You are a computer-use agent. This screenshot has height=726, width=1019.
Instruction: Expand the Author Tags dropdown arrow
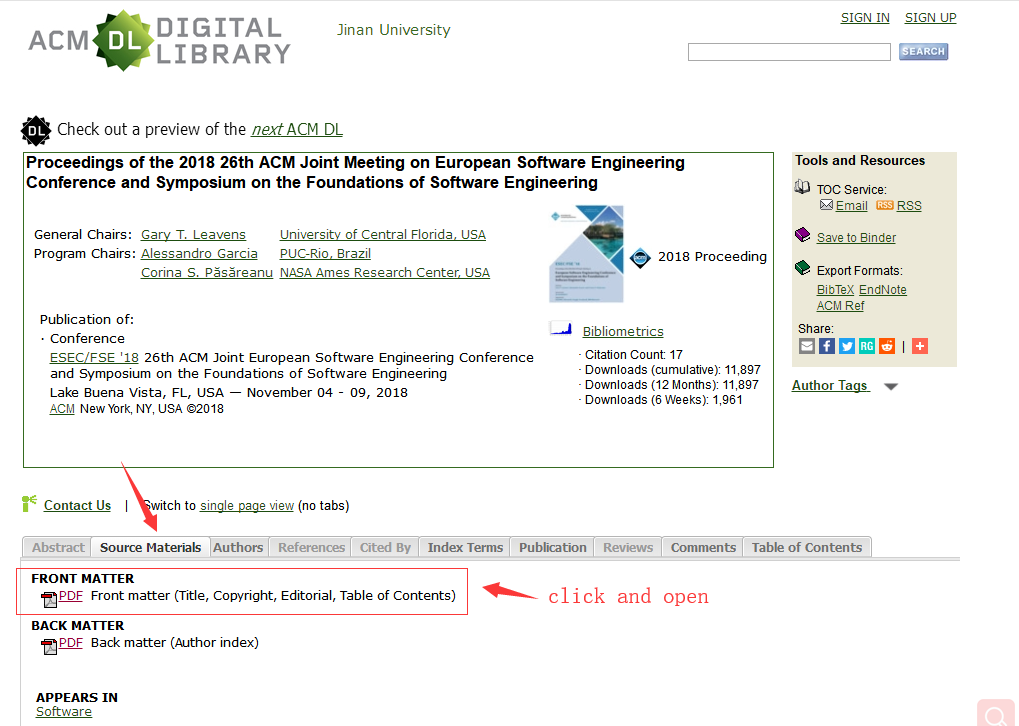coord(891,387)
